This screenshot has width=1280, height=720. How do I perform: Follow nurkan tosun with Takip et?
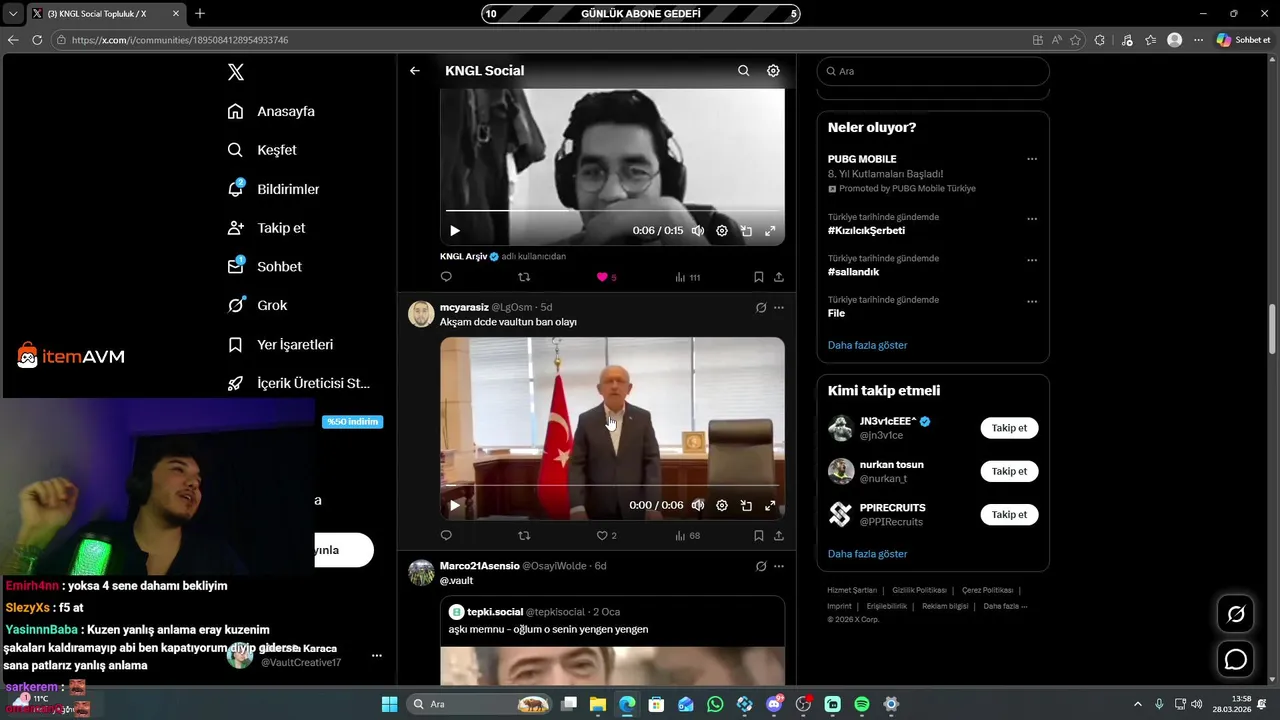(1009, 471)
